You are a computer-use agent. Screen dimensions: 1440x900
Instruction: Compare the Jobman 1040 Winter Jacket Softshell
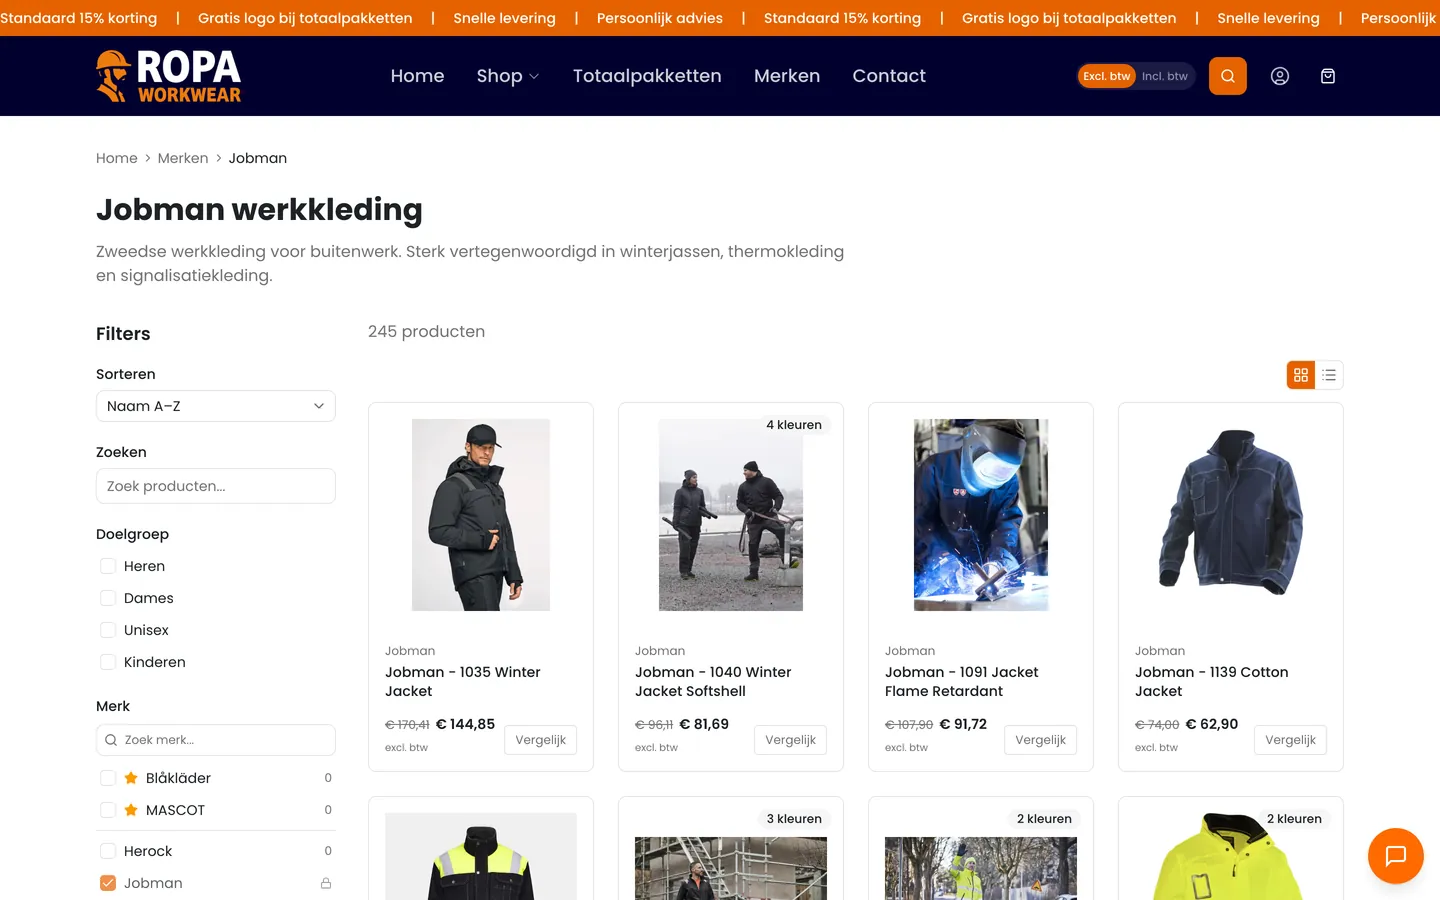[790, 740]
